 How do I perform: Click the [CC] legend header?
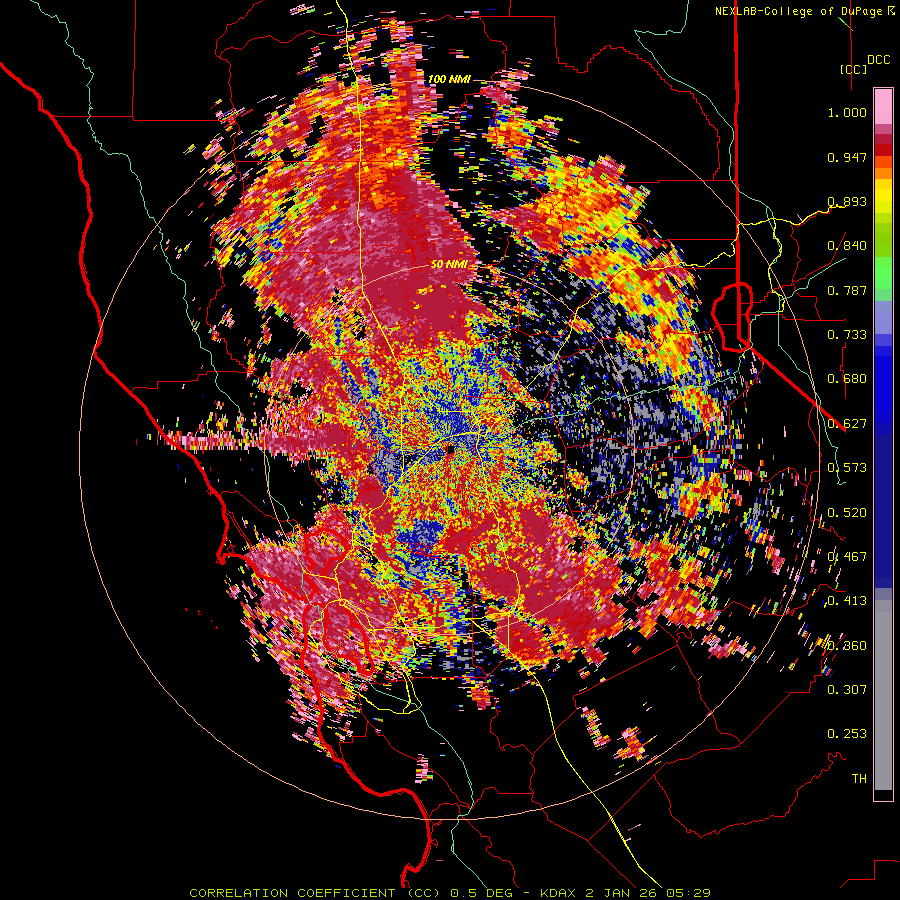853,69
